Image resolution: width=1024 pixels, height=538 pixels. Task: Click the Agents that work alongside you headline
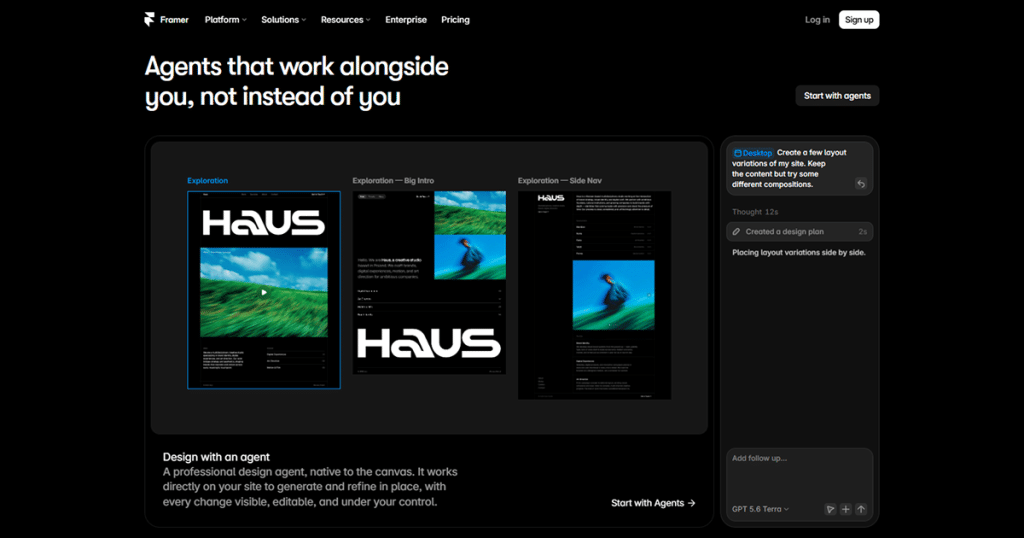pyautogui.click(x=296, y=82)
